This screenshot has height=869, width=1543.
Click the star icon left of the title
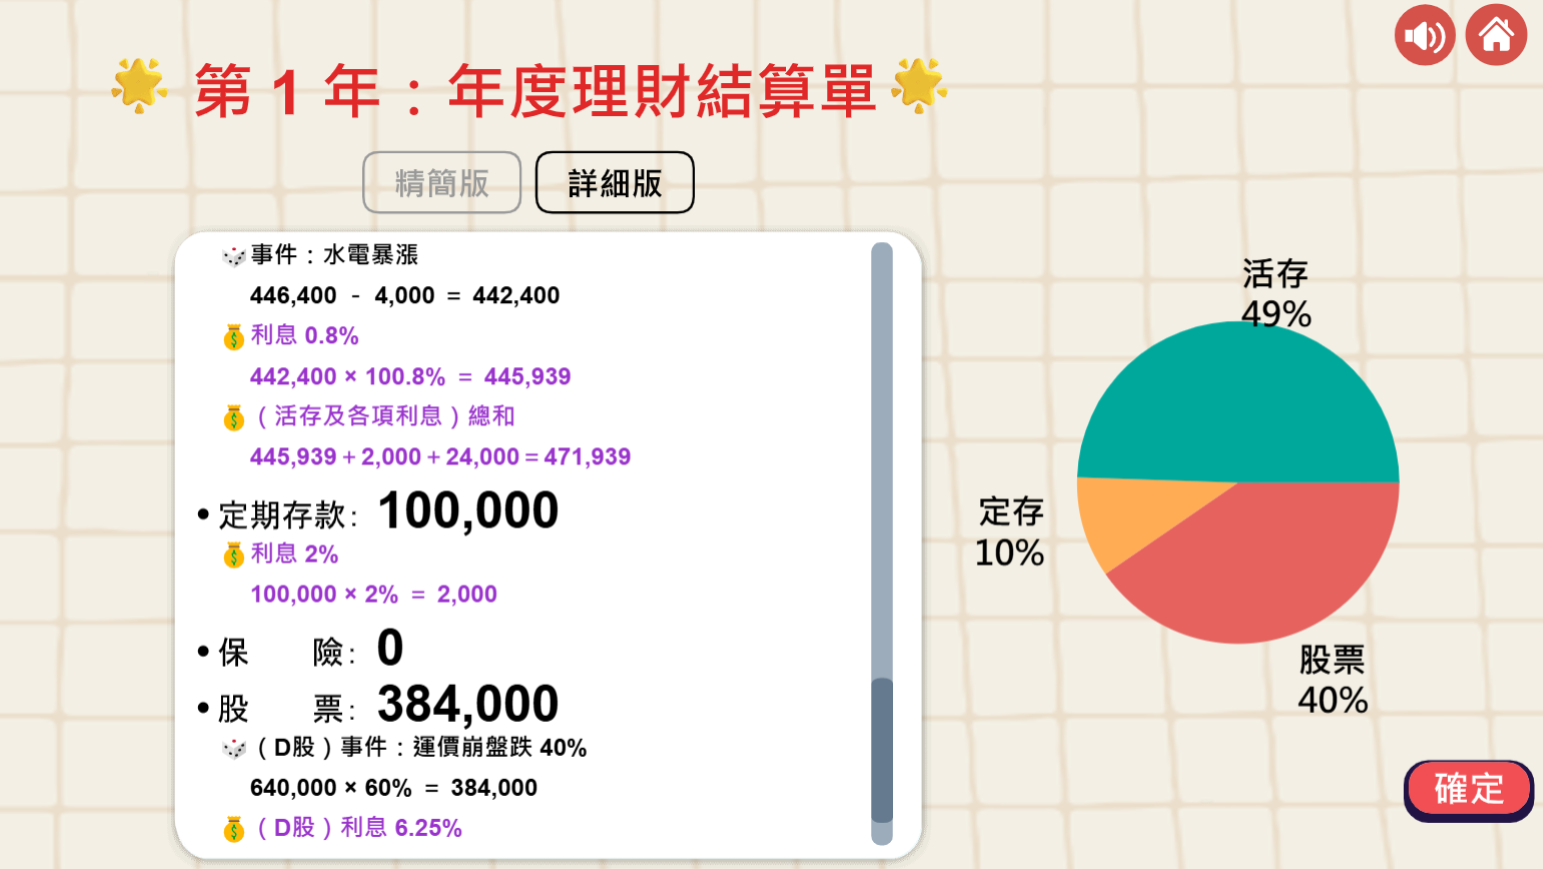pyautogui.click(x=139, y=85)
